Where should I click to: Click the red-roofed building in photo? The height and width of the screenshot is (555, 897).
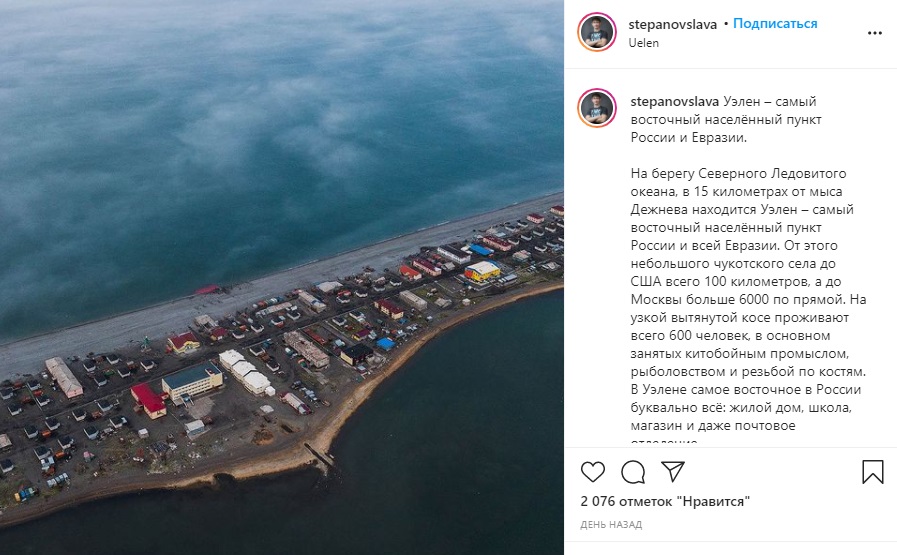click(149, 399)
